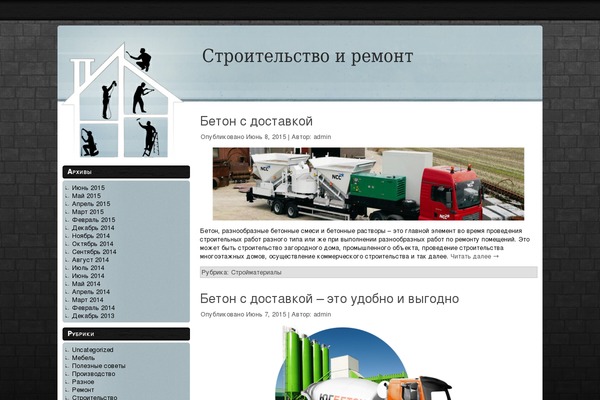Open the Апрель 2014 archive
Viewport: 600px width, 400px height.
(91, 292)
